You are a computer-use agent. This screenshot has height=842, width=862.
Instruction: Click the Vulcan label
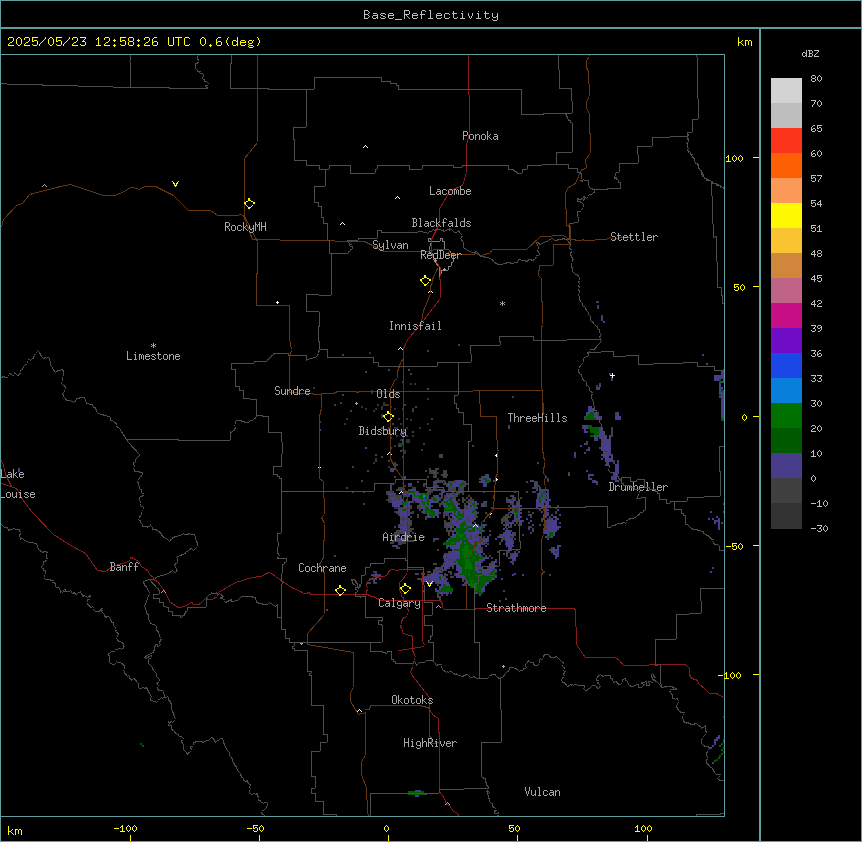(543, 792)
